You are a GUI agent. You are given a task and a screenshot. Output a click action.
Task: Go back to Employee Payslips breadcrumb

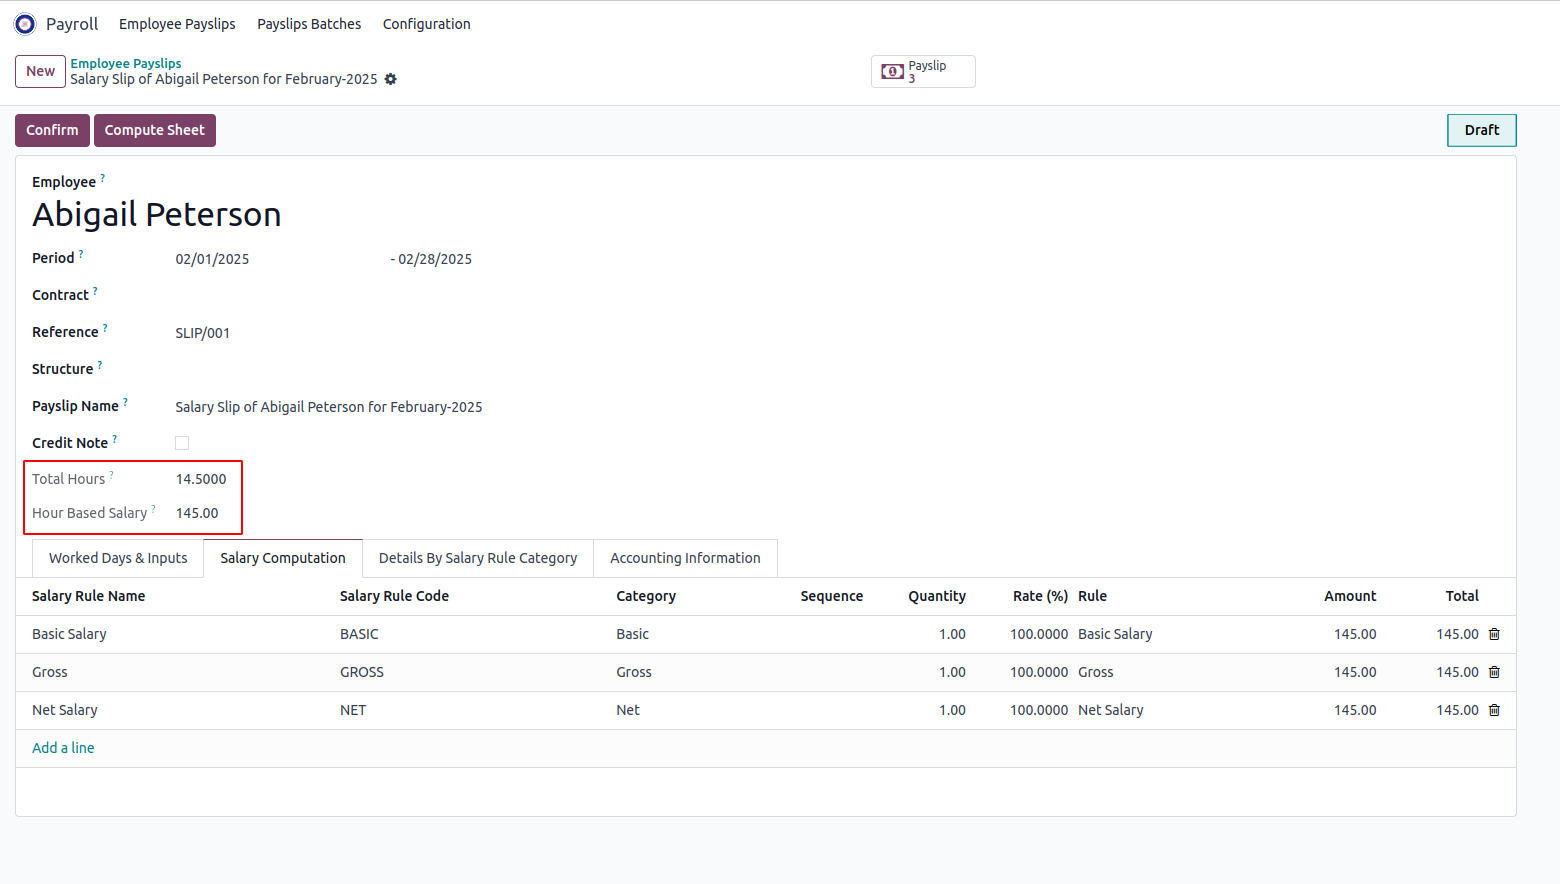126,63
